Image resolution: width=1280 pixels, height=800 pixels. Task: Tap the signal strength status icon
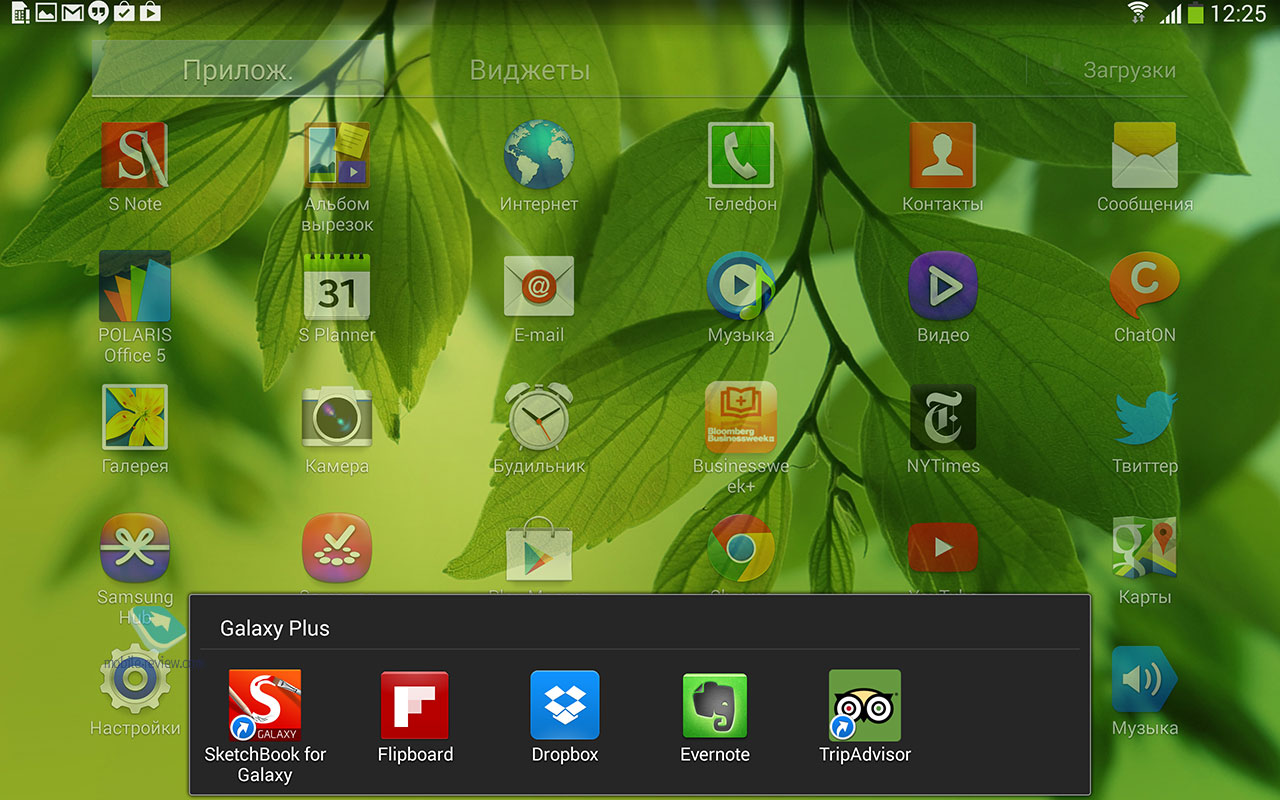coord(1170,13)
